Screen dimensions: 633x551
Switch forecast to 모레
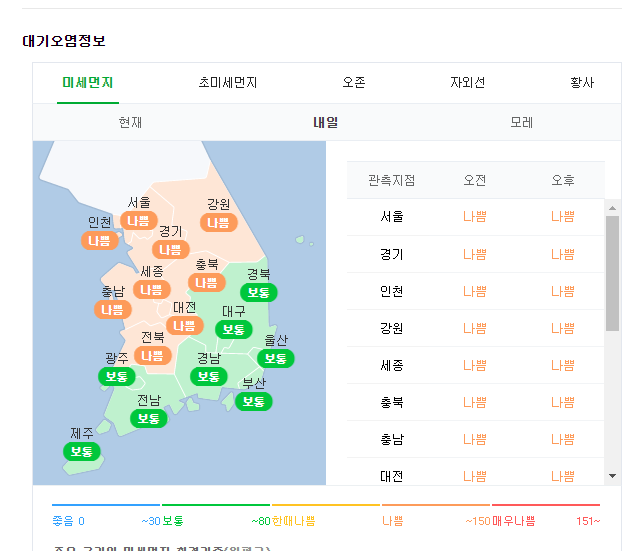click(521, 122)
